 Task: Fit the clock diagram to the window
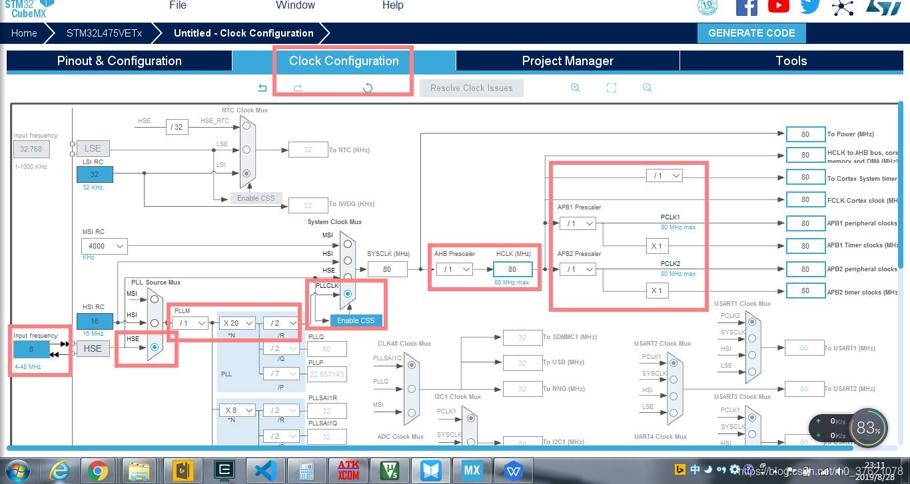coord(611,88)
